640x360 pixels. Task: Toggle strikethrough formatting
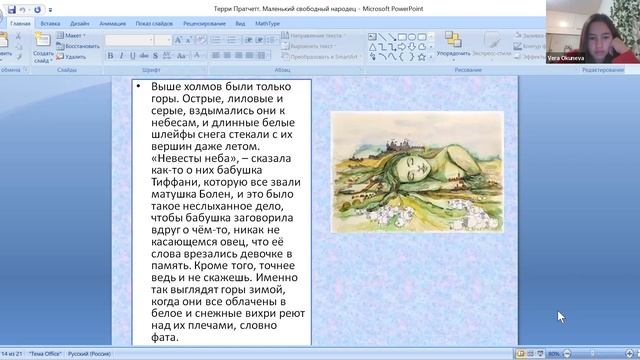(x=144, y=56)
